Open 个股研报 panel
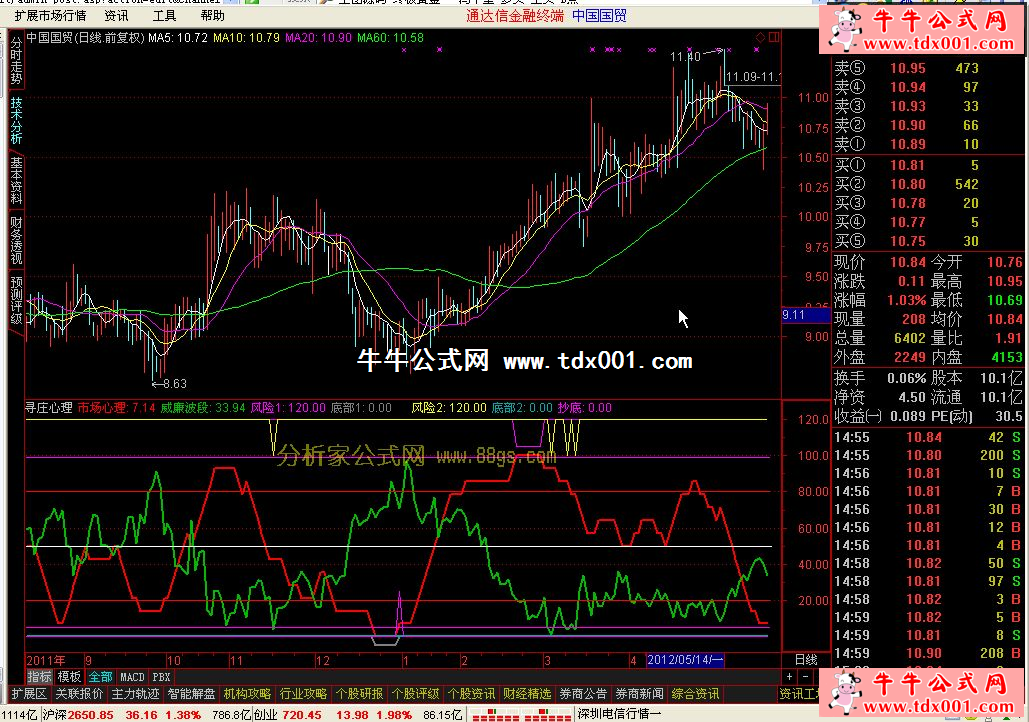This screenshot has height=722, width=1029. 359,694
